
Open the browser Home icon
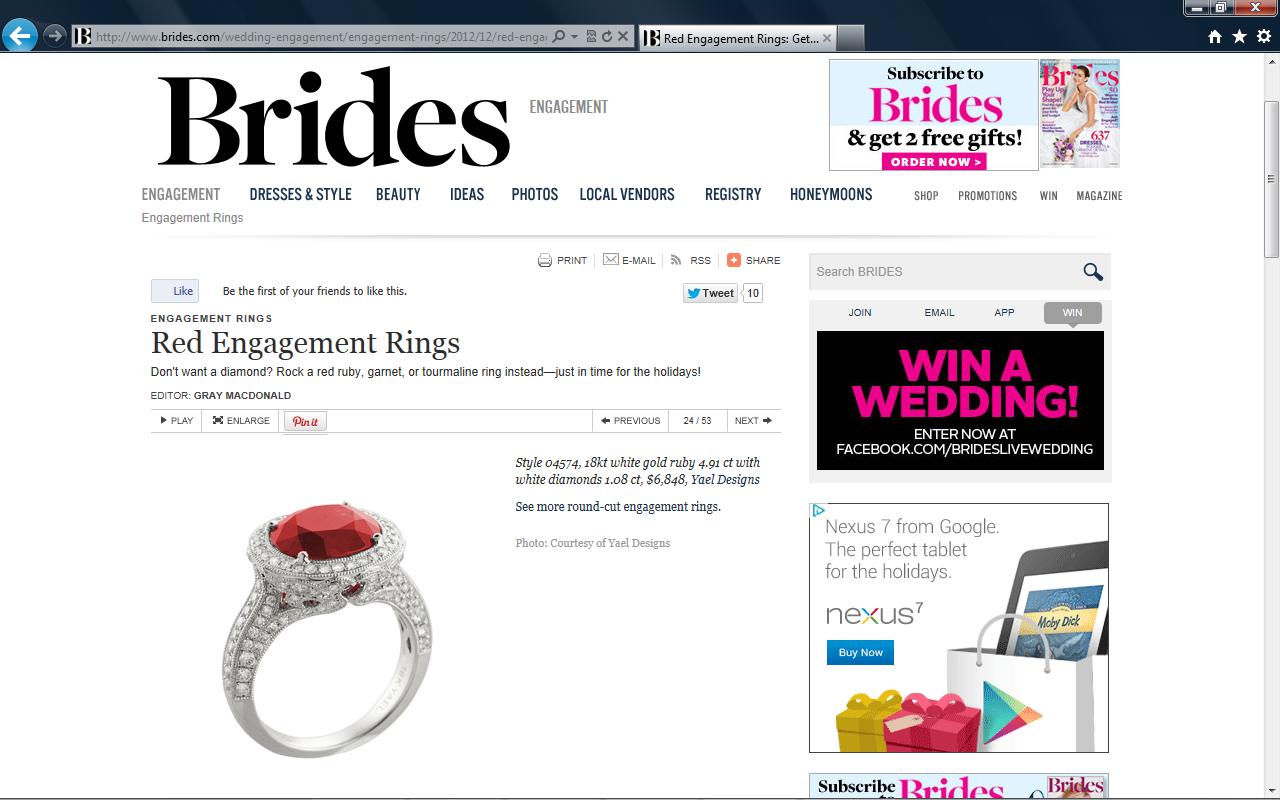coord(1215,37)
